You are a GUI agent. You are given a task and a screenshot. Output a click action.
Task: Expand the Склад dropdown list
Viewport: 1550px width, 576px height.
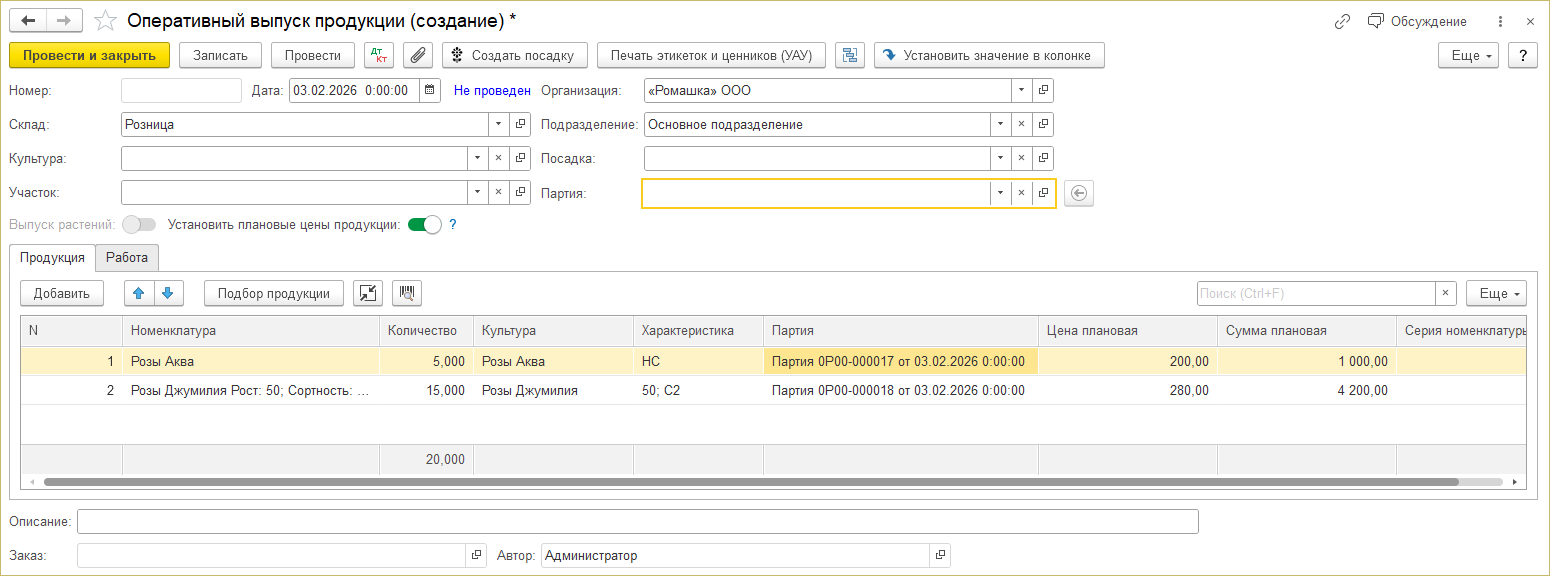coord(499,125)
